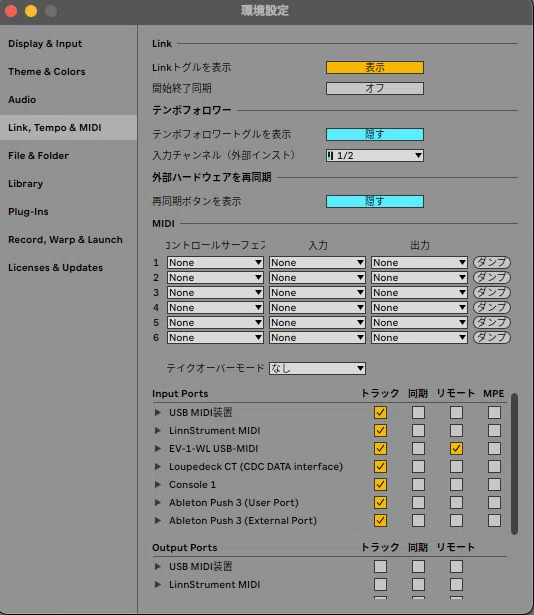Enable リモート for LinnStrument MIDI input

click(x=456, y=431)
